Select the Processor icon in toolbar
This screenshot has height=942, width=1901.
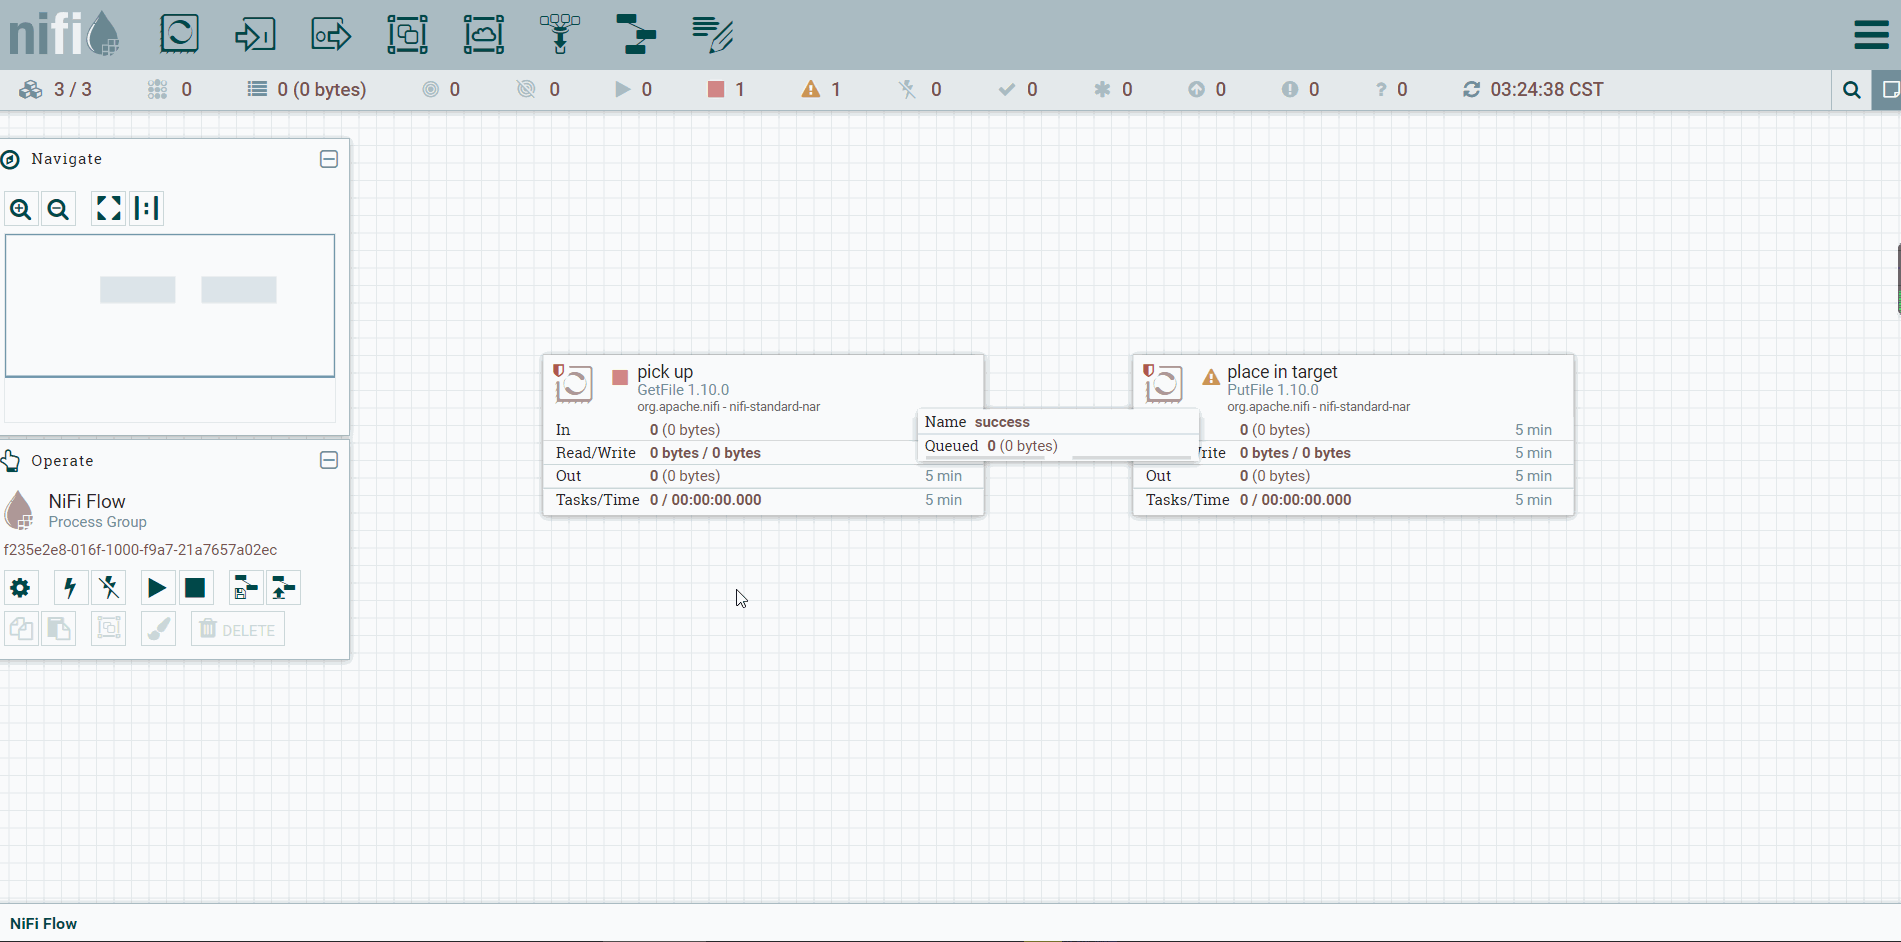(x=179, y=34)
